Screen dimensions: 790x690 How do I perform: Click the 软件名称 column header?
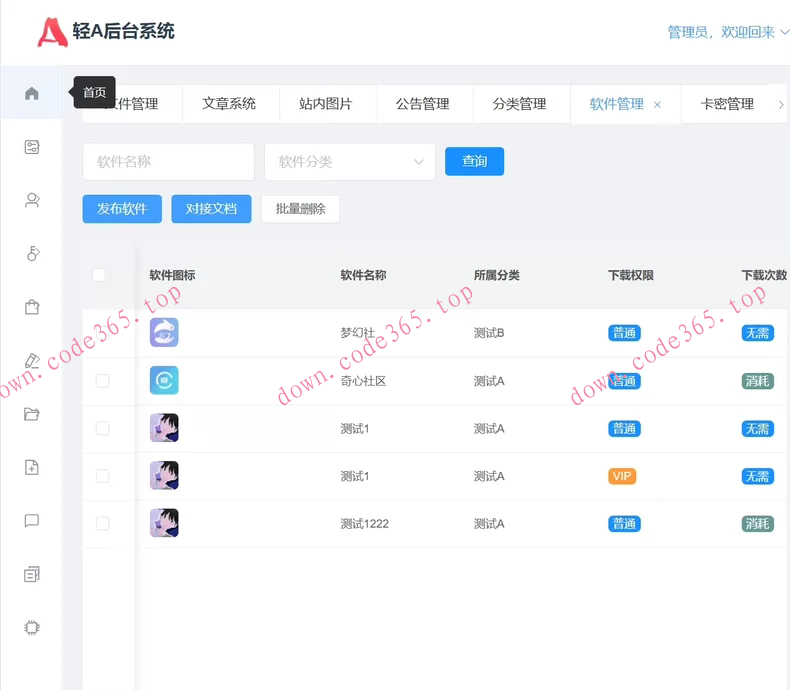point(363,275)
